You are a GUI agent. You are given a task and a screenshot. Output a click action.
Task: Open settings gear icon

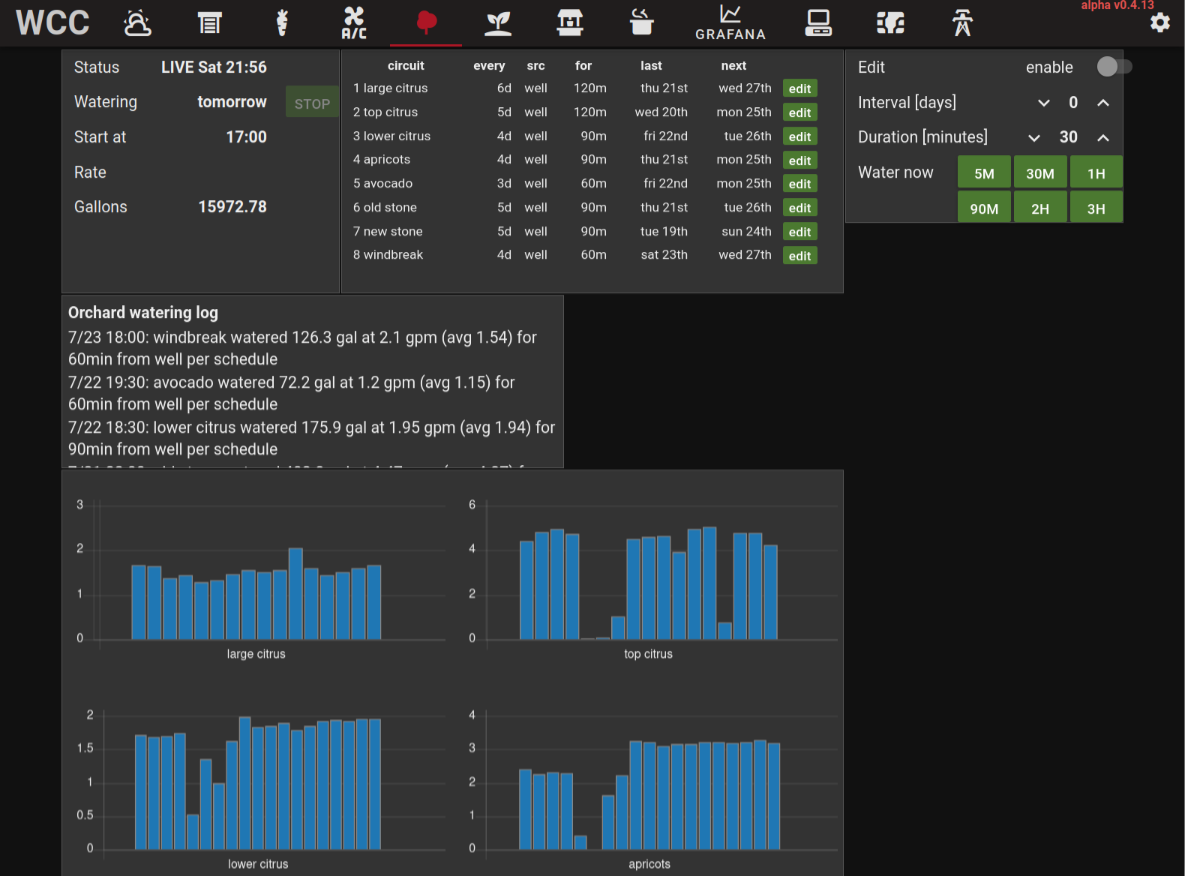1160,22
